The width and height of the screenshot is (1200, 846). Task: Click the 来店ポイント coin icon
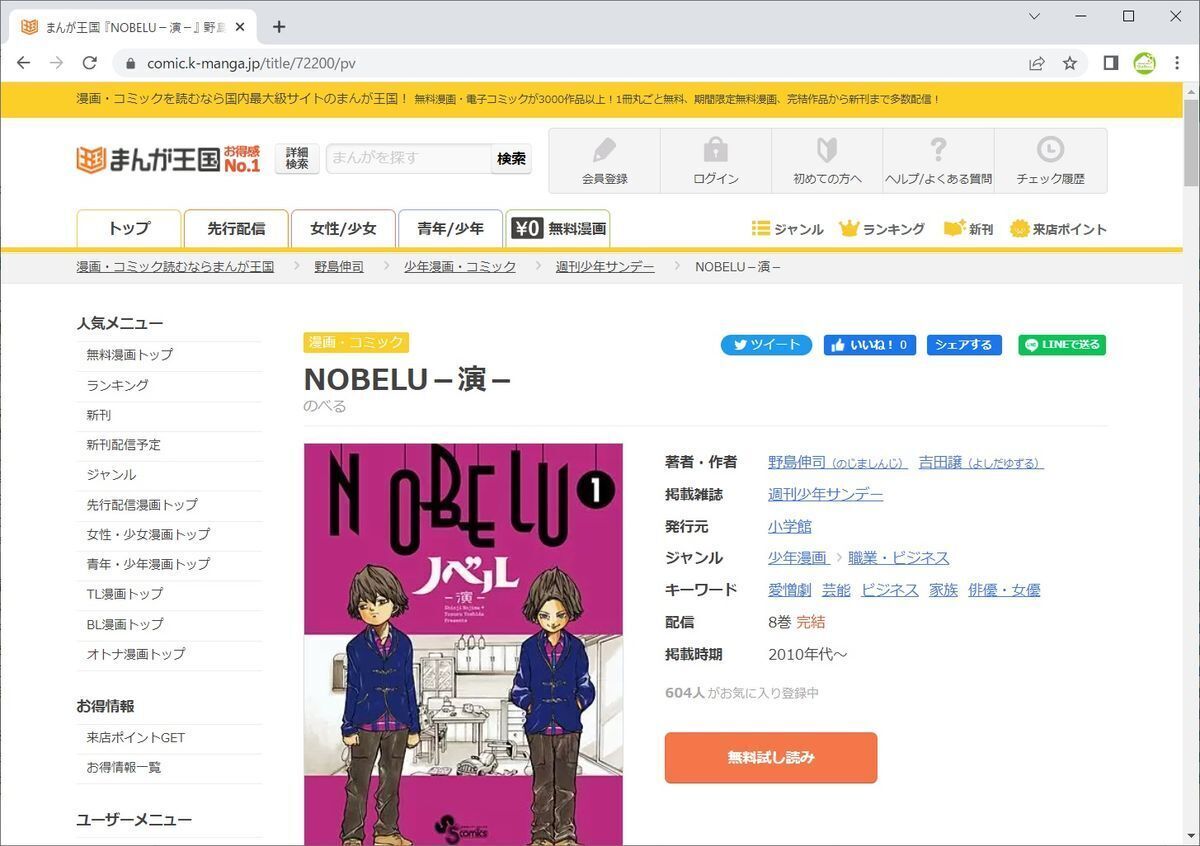click(x=1019, y=228)
